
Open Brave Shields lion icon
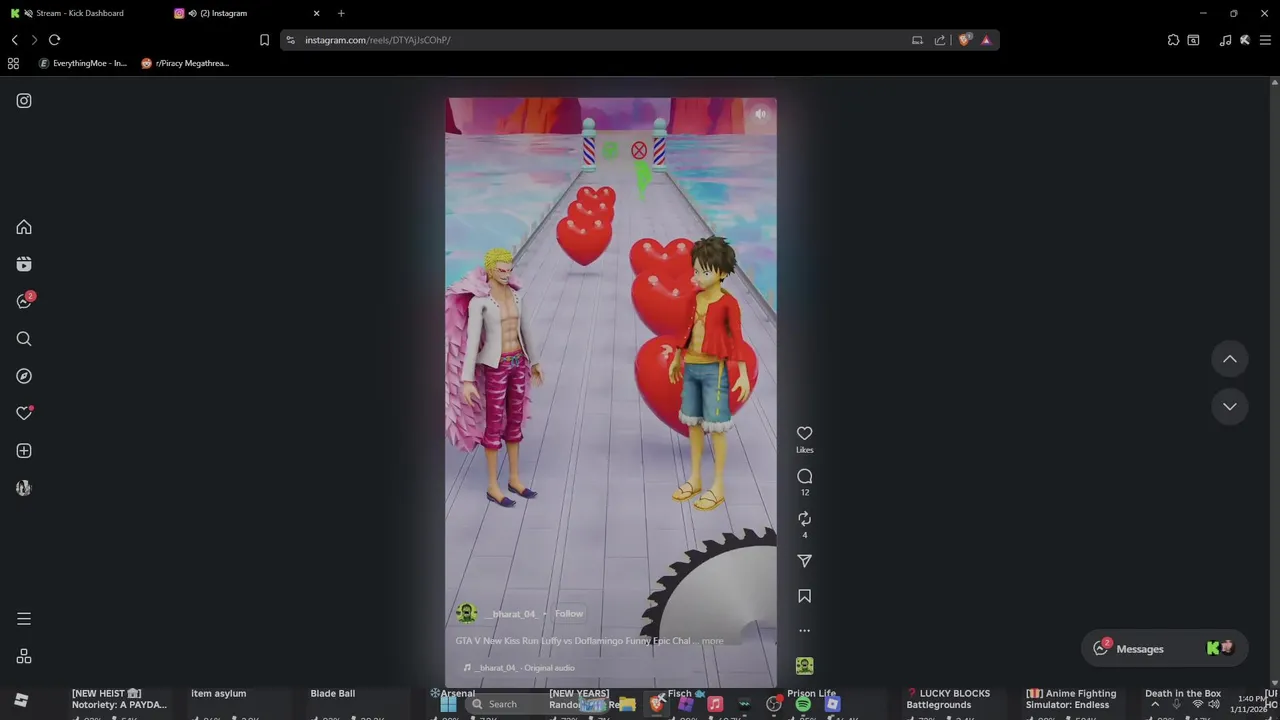pos(964,40)
